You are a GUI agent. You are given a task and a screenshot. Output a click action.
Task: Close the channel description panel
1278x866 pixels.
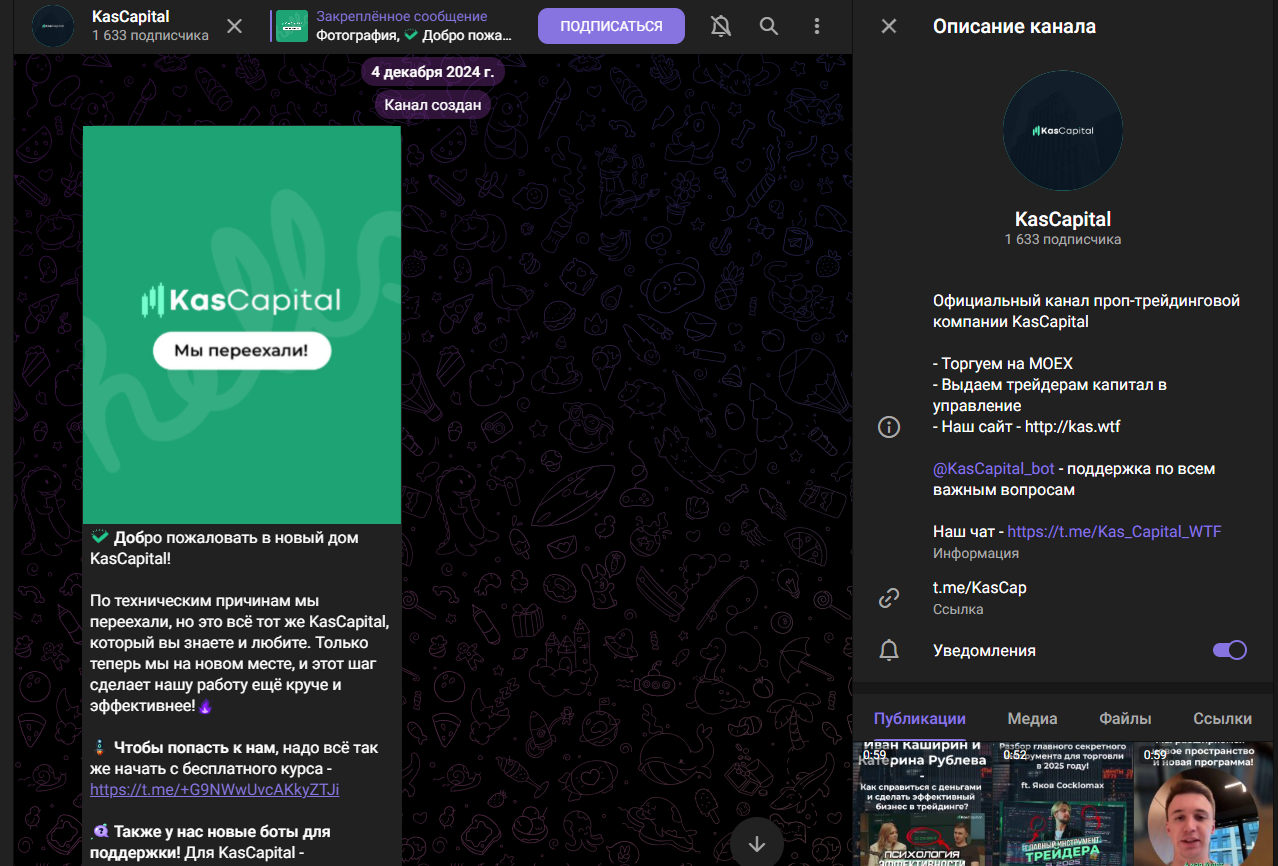(x=889, y=26)
